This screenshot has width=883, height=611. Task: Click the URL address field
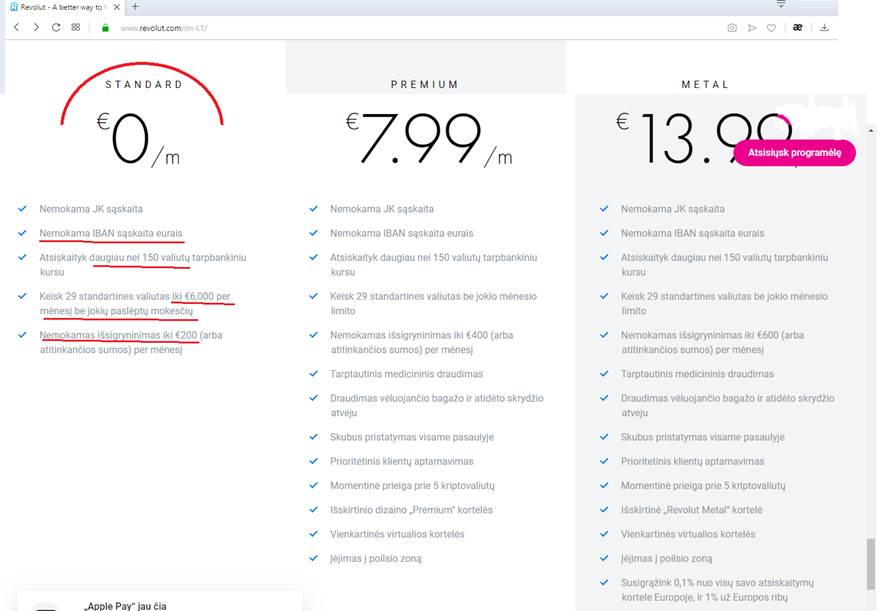(x=400, y=27)
